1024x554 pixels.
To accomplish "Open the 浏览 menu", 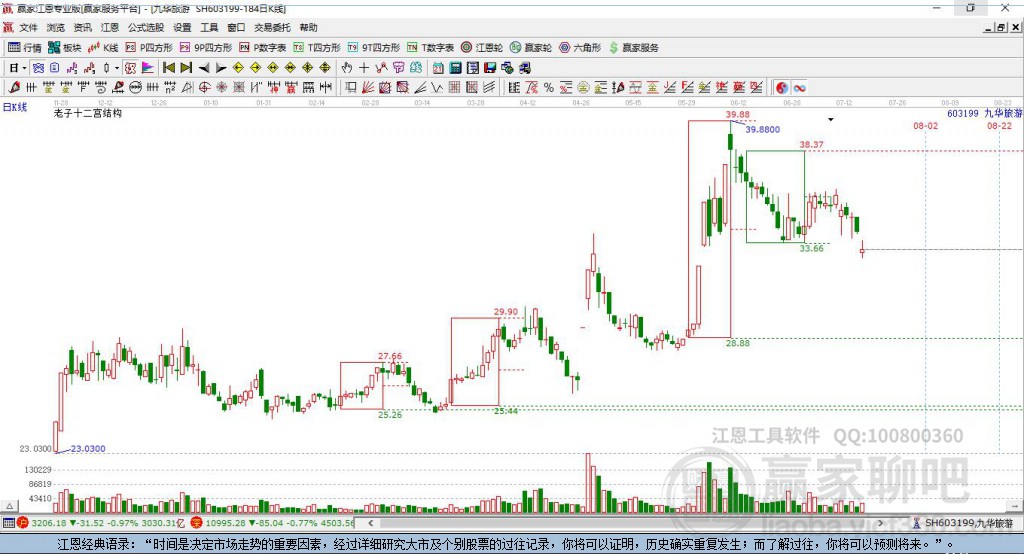I will pos(56,27).
